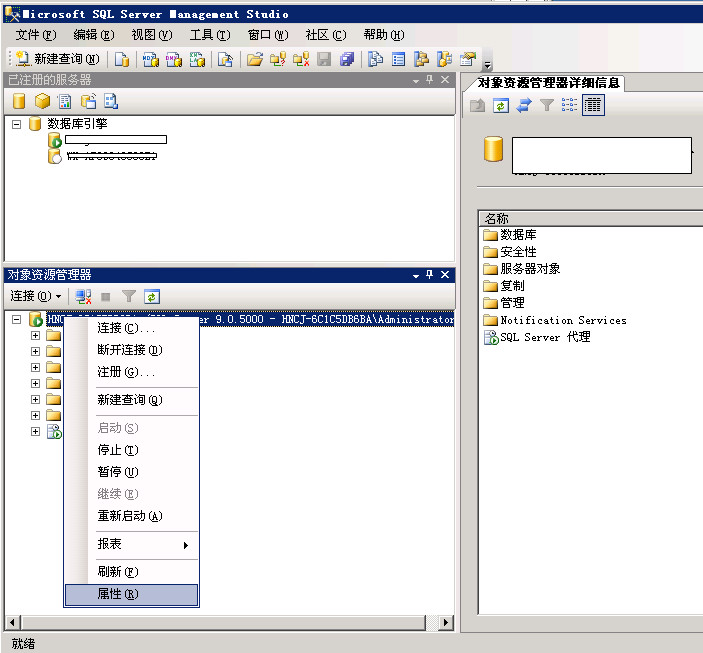Switch details pane to report details view
This screenshot has width=703, height=653.
click(593, 105)
